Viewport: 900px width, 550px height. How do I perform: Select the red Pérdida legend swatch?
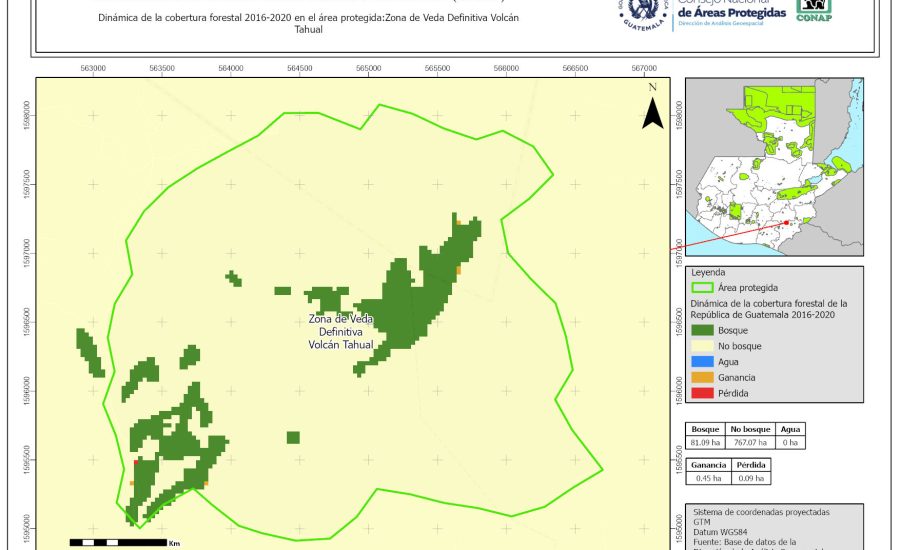click(x=703, y=393)
